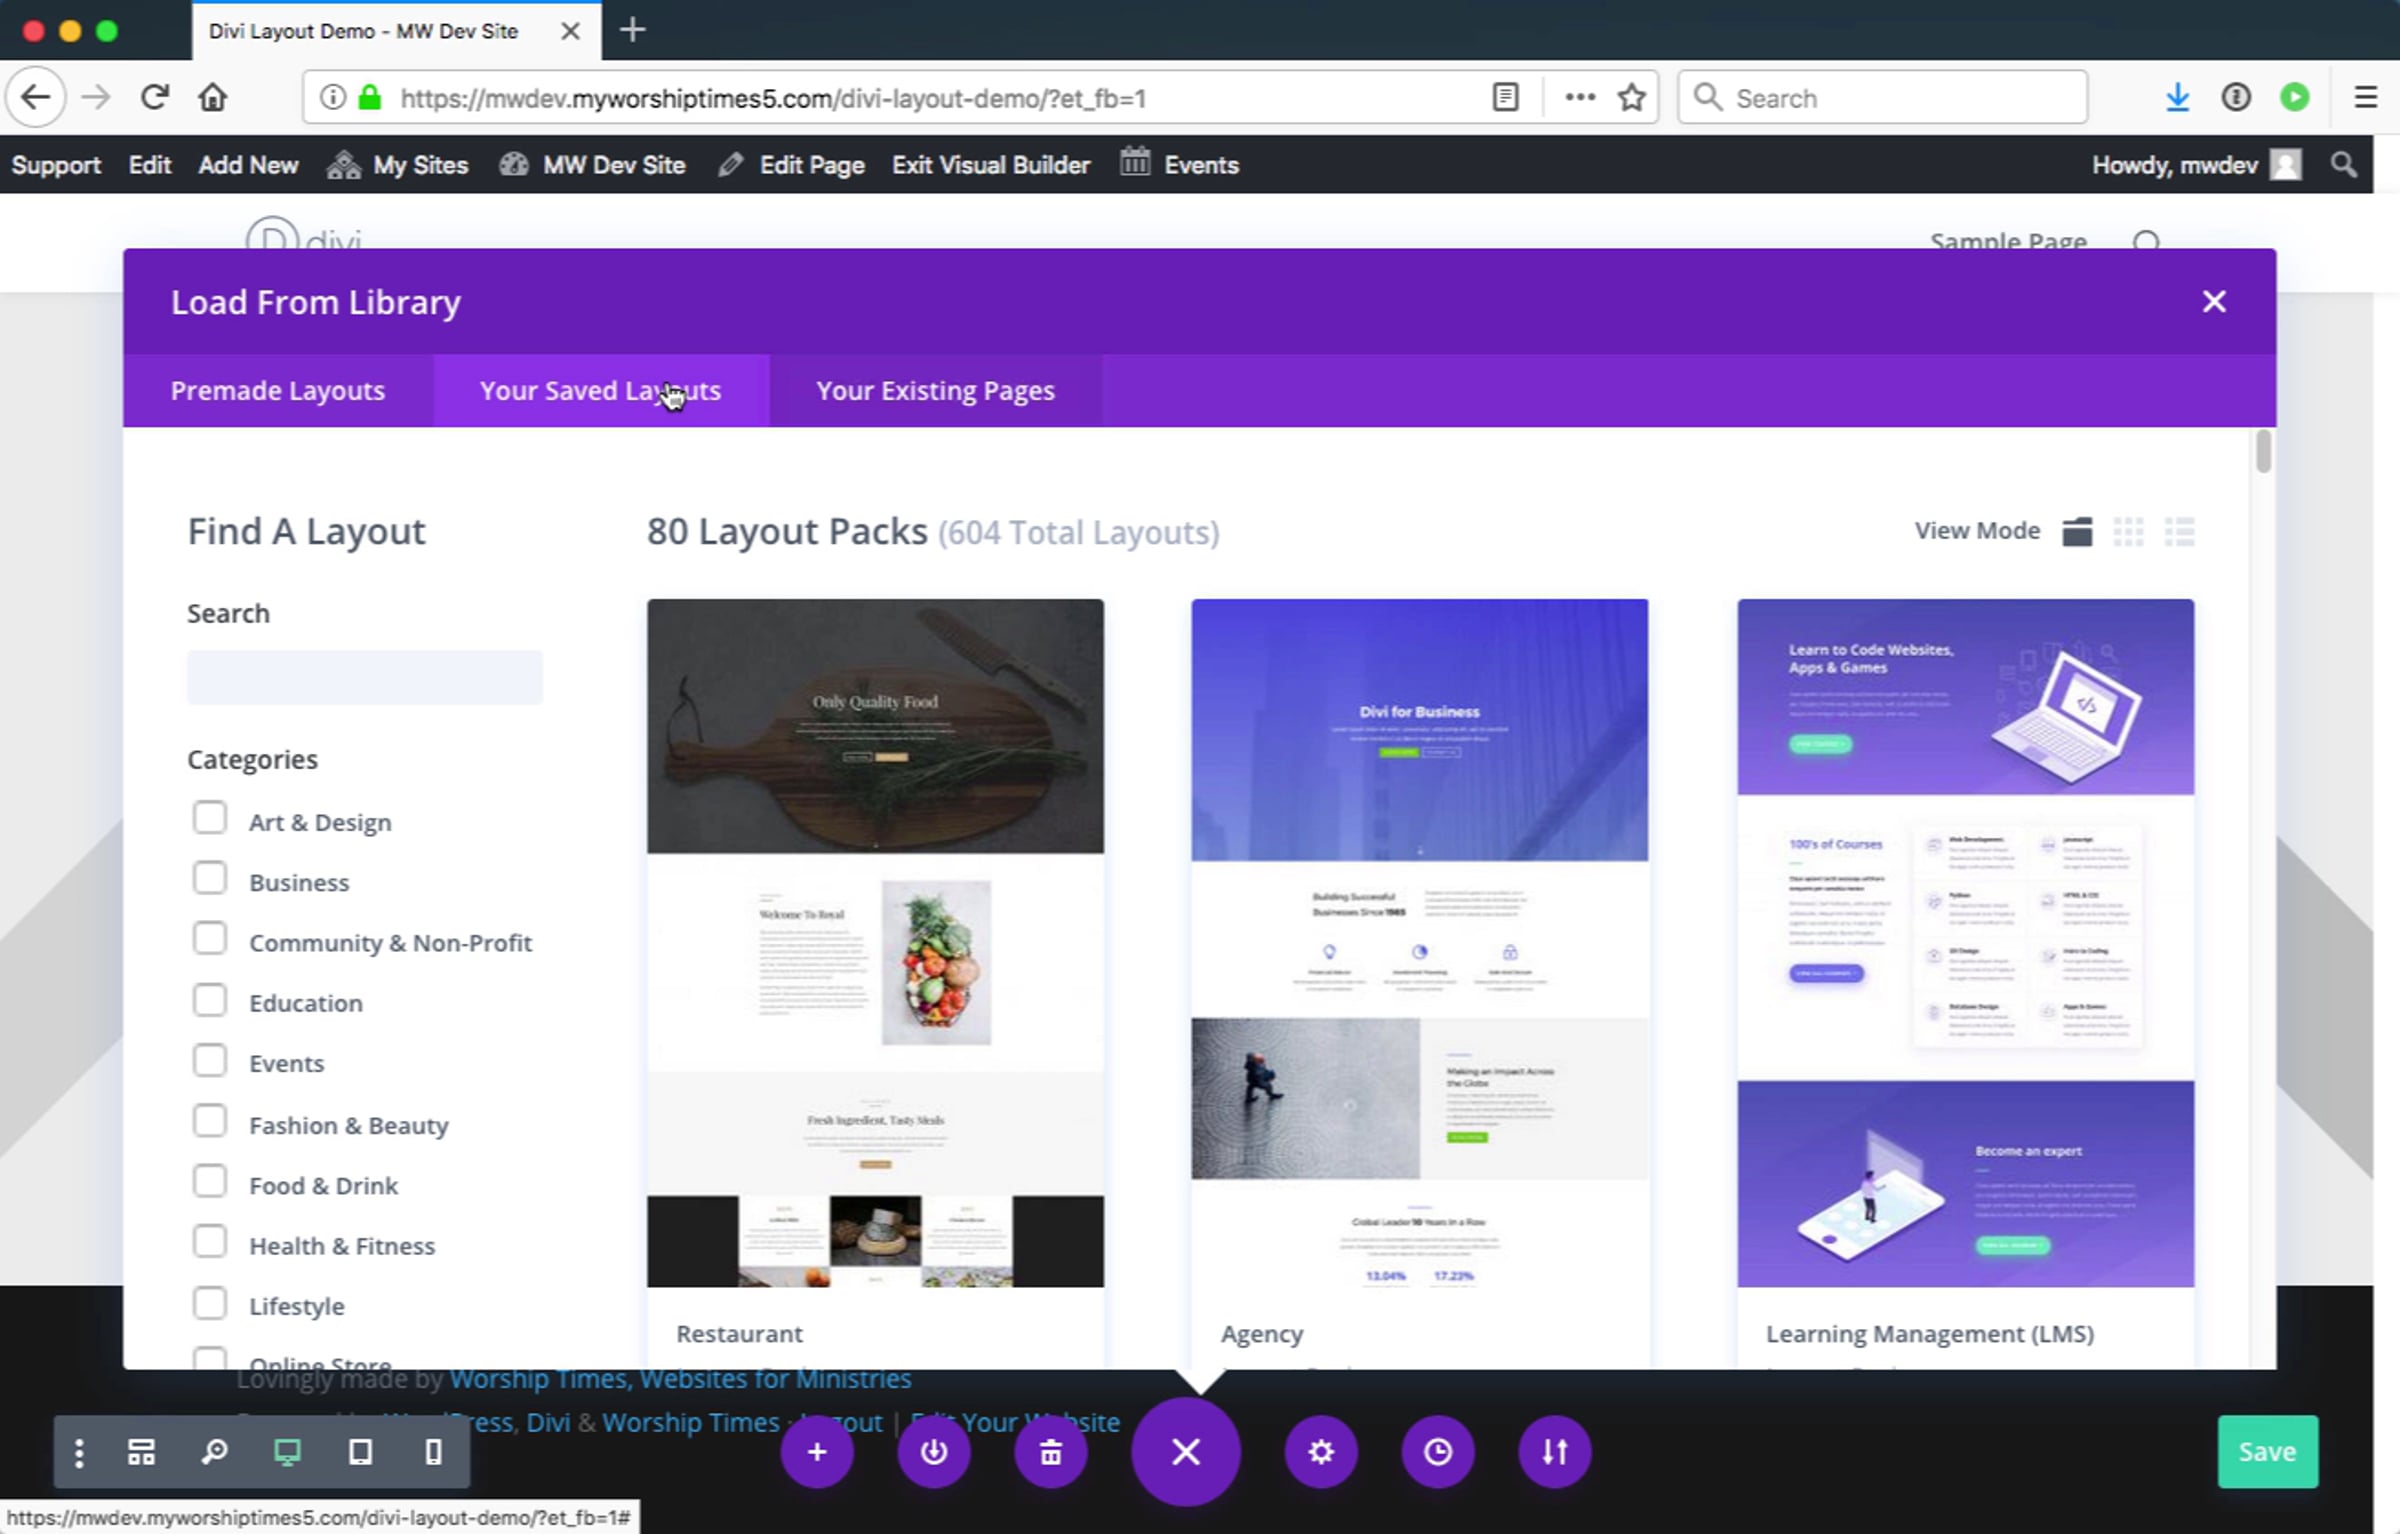
Task: Check the Community & Non-Profit category
Action: coord(210,939)
